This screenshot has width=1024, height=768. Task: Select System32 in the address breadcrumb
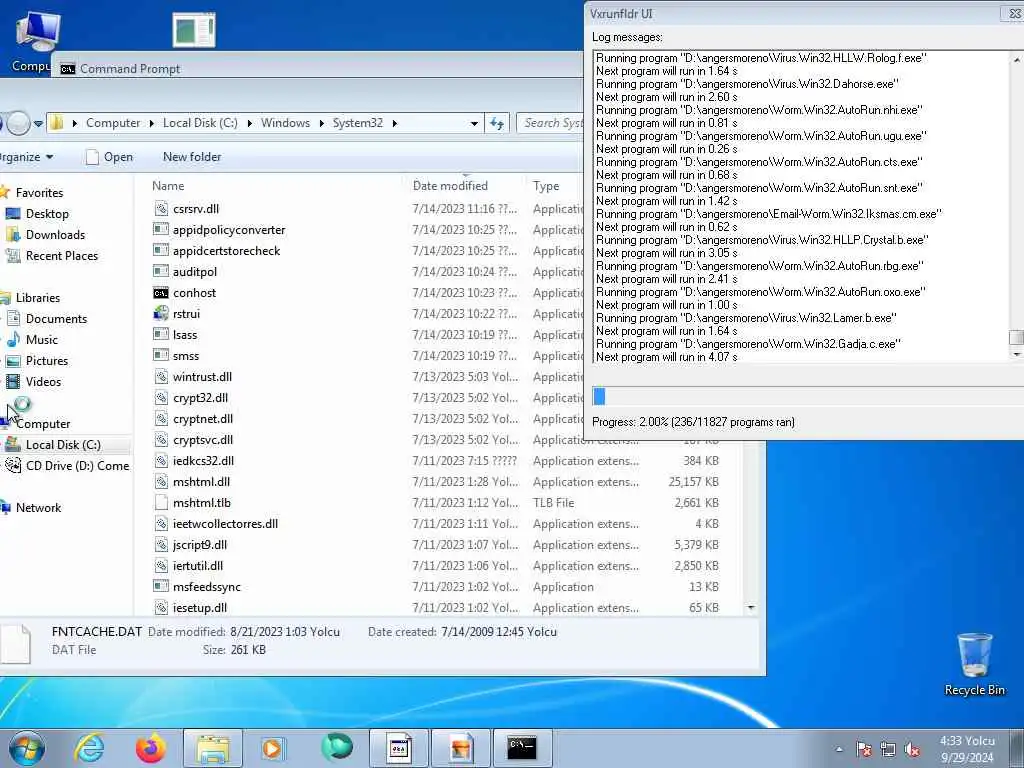[x=357, y=123]
